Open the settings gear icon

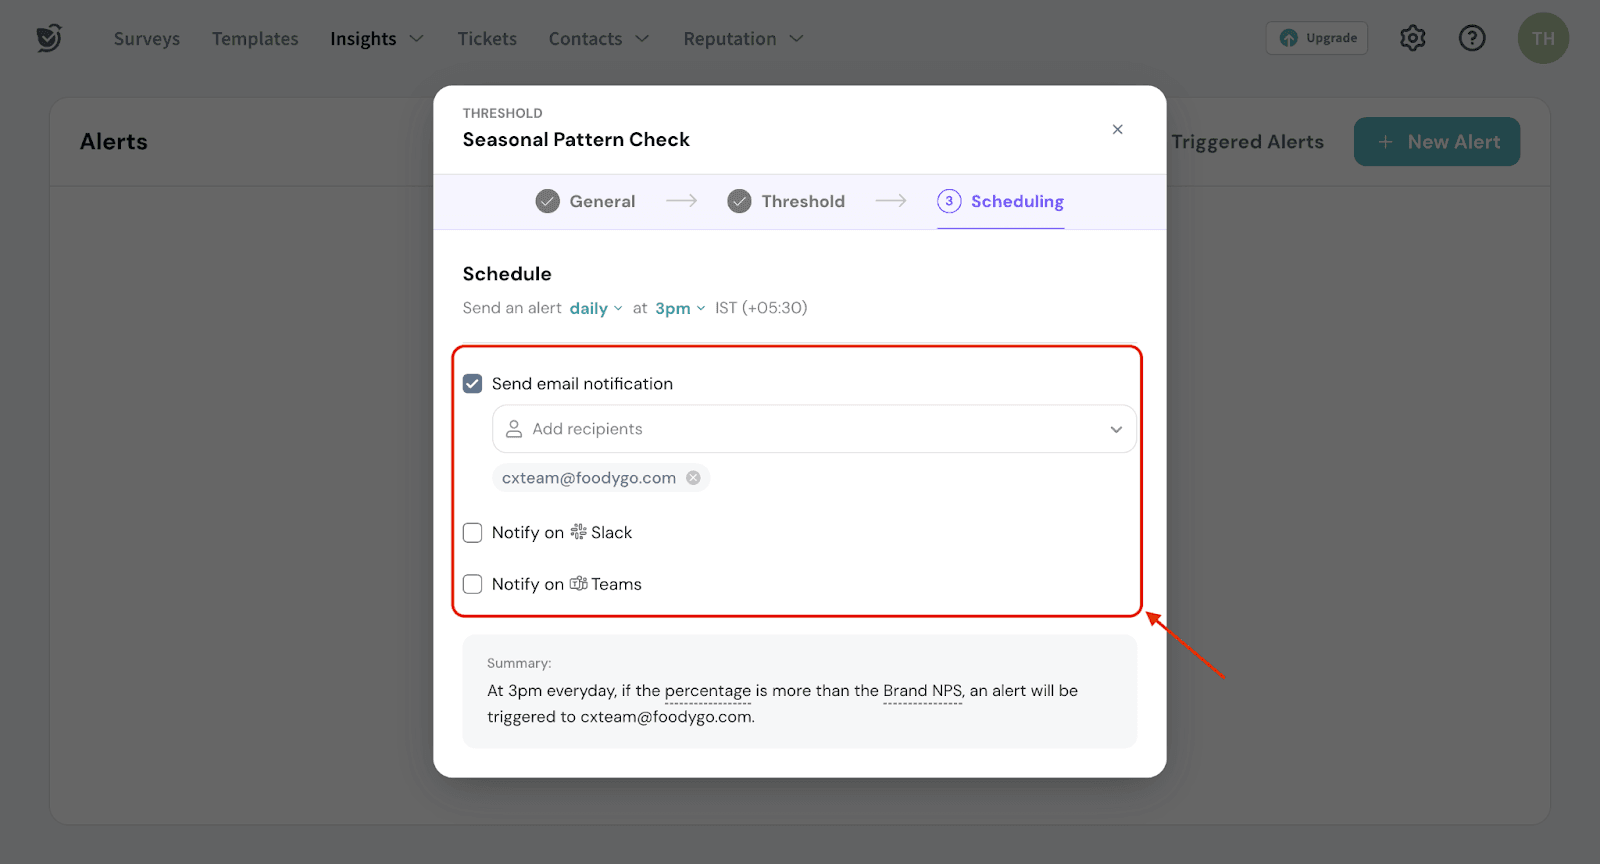click(x=1412, y=38)
